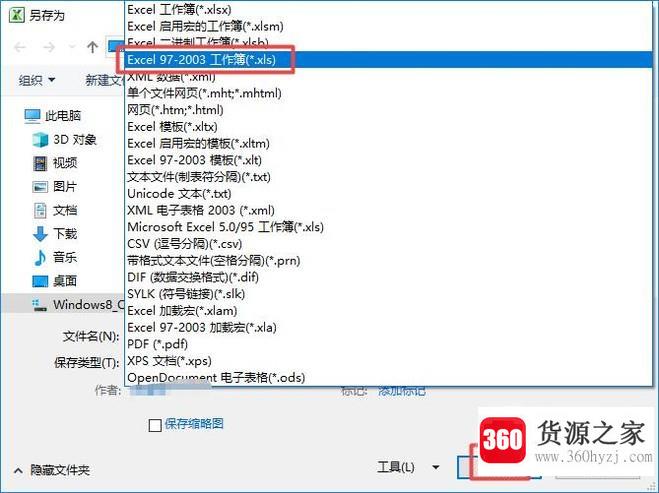Select 网页(*.htm;*.html) file type
The image size is (659, 493).
pyautogui.click(x=388, y=110)
